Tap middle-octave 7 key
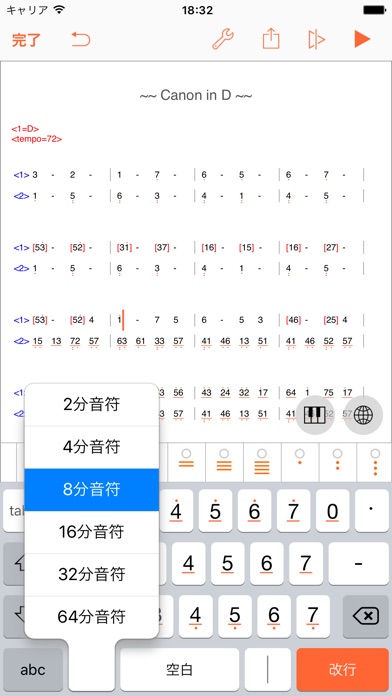The image size is (392, 696). tap(306, 563)
